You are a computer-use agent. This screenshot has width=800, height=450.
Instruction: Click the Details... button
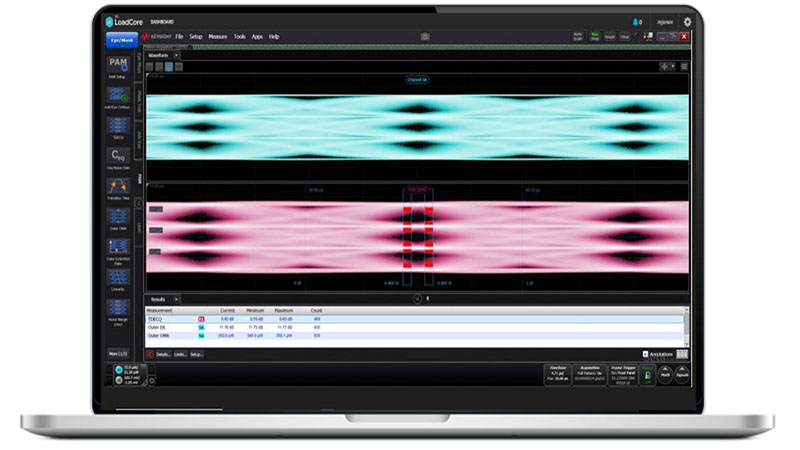(x=163, y=354)
